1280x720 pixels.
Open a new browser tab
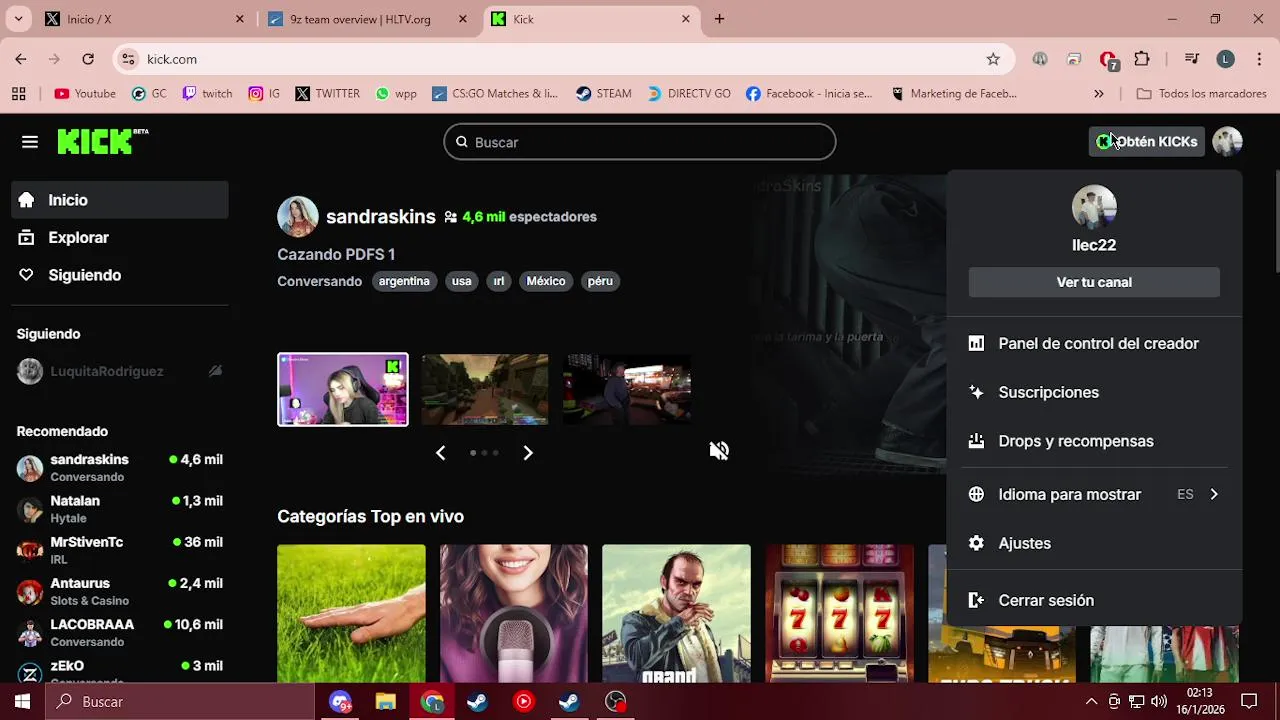(719, 19)
